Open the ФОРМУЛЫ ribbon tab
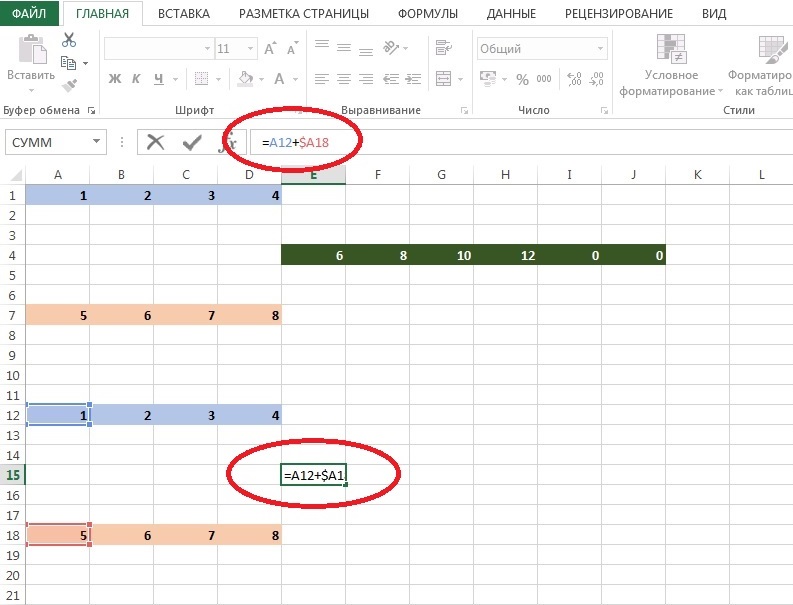 click(427, 14)
